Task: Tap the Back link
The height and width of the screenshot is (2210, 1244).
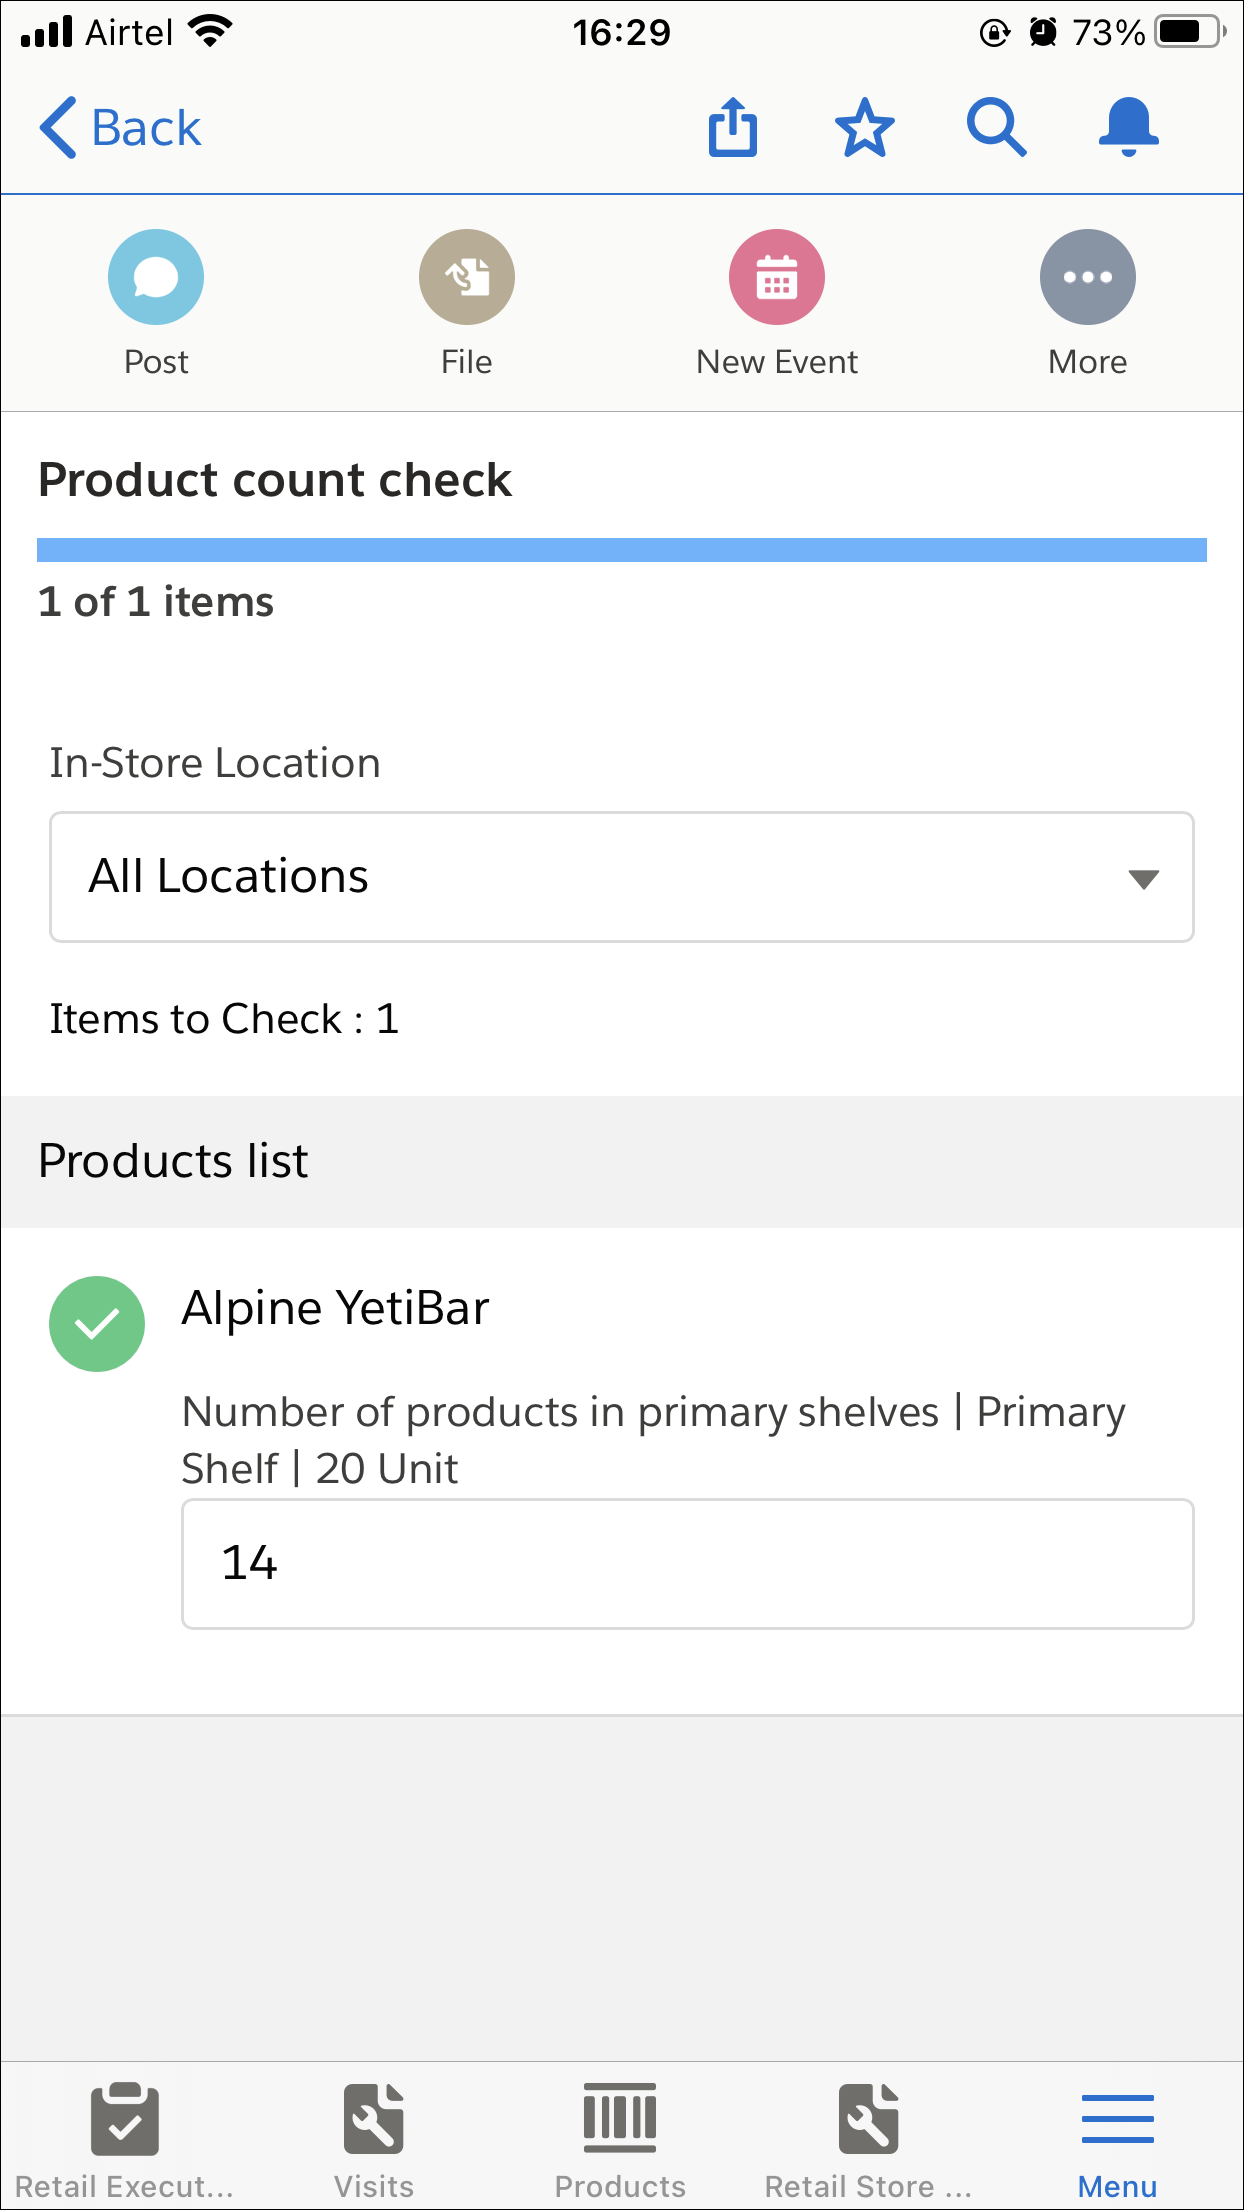Action: pos(119,127)
